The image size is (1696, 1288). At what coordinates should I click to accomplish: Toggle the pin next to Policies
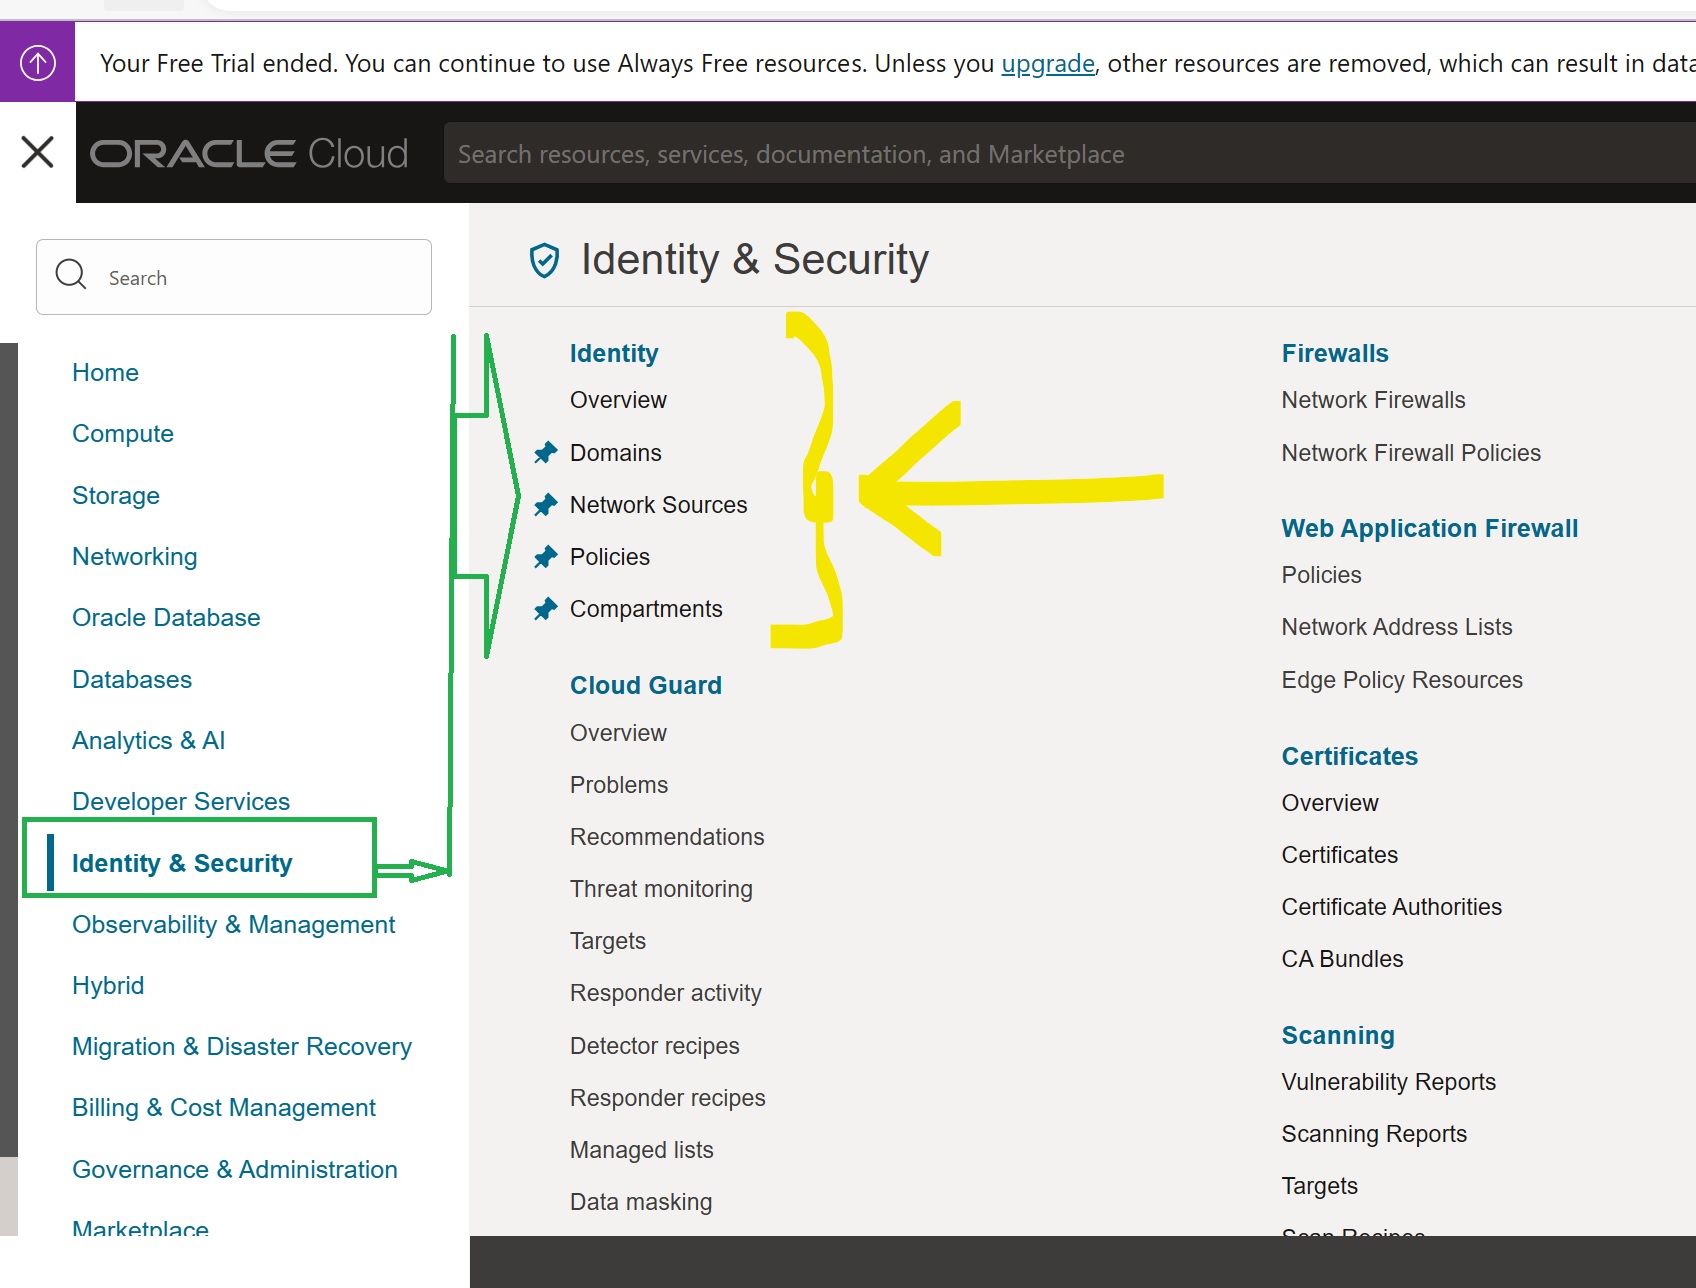pyautogui.click(x=545, y=557)
